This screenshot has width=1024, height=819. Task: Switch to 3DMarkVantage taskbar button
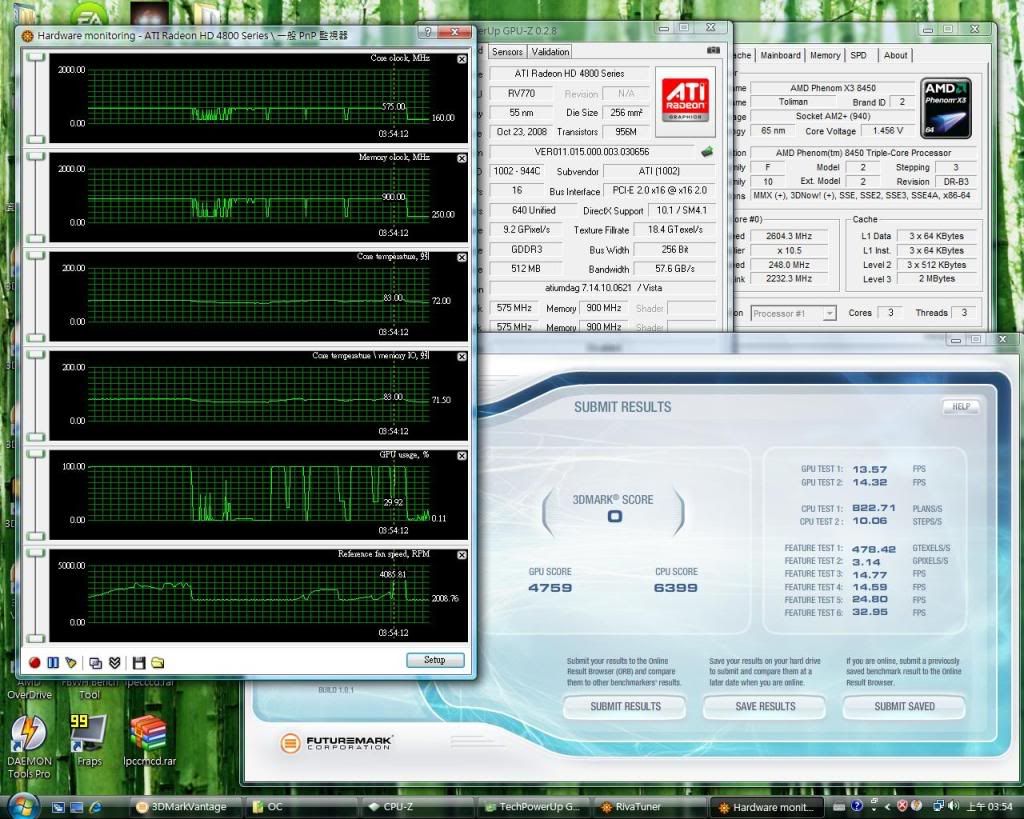(185, 807)
